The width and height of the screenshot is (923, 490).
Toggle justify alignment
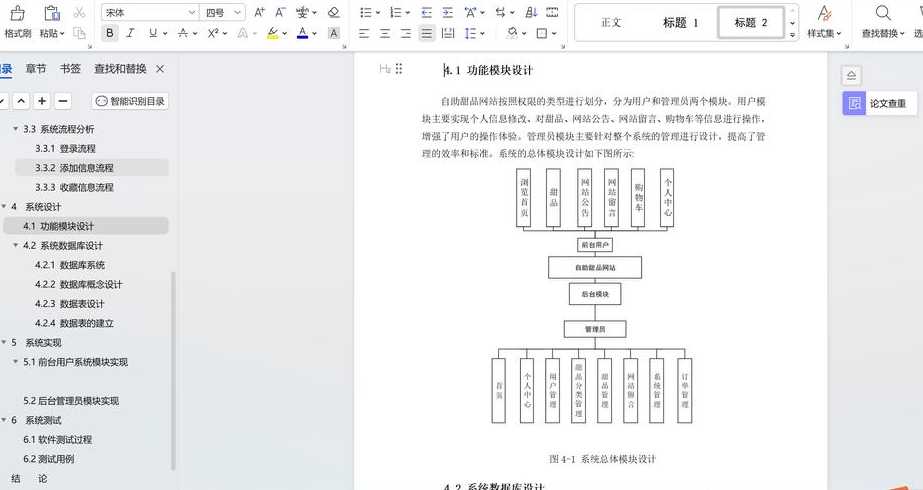(427, 34)
